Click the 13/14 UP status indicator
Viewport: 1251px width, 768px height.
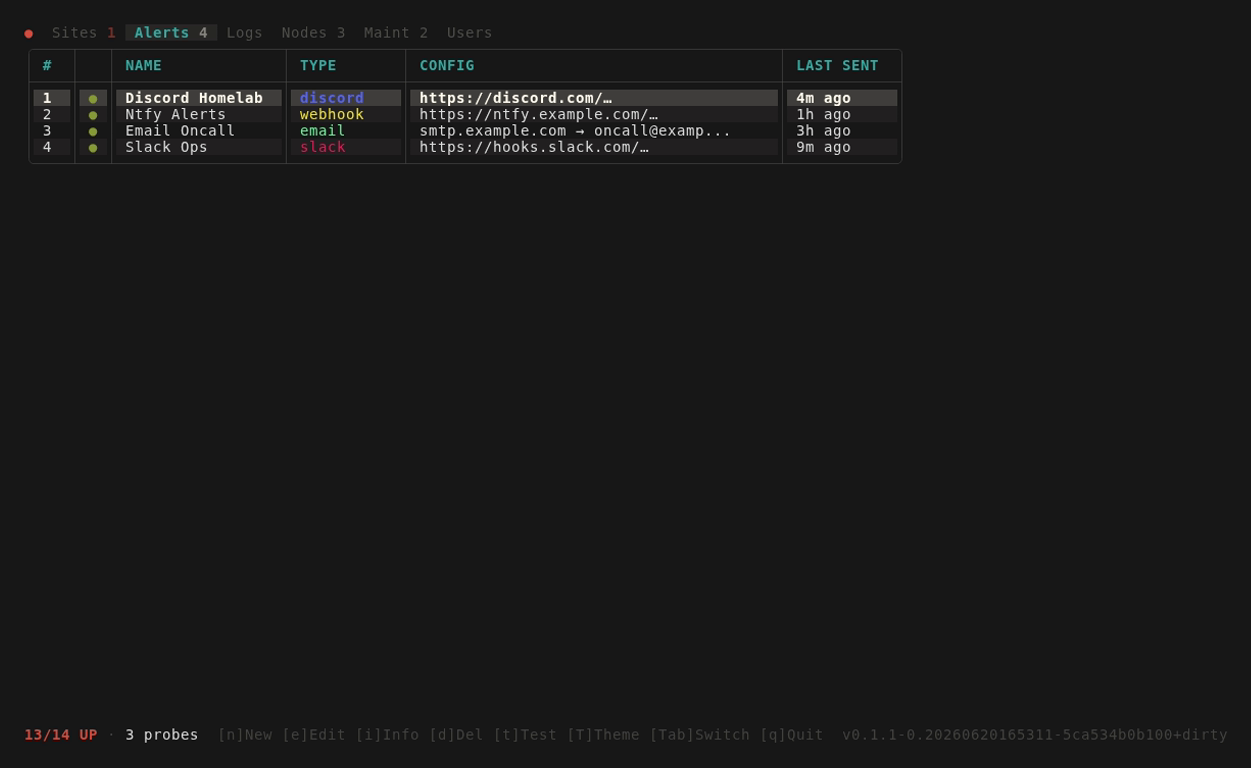[61, 735]
